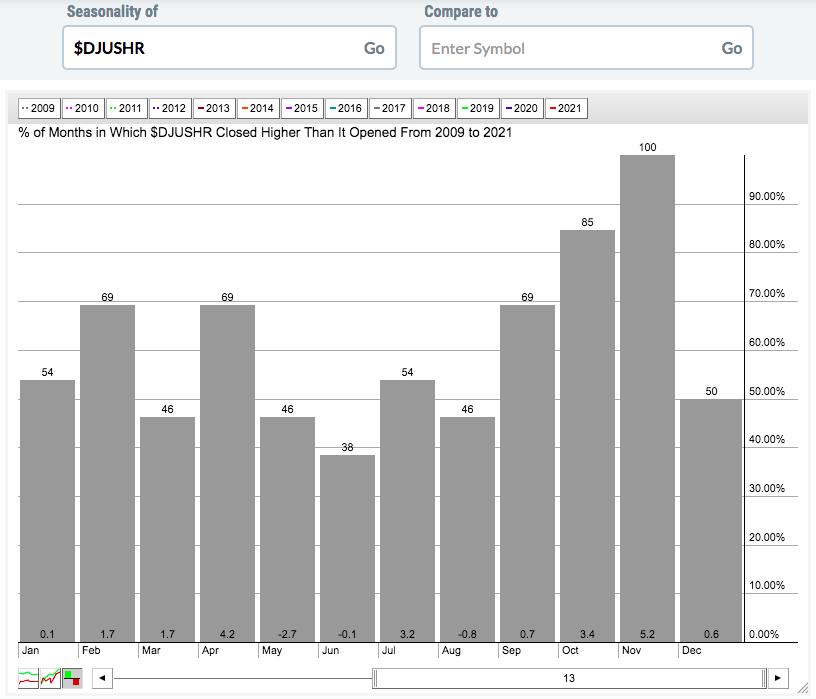Toggle the 2021 year legend

tap(564, 108)
